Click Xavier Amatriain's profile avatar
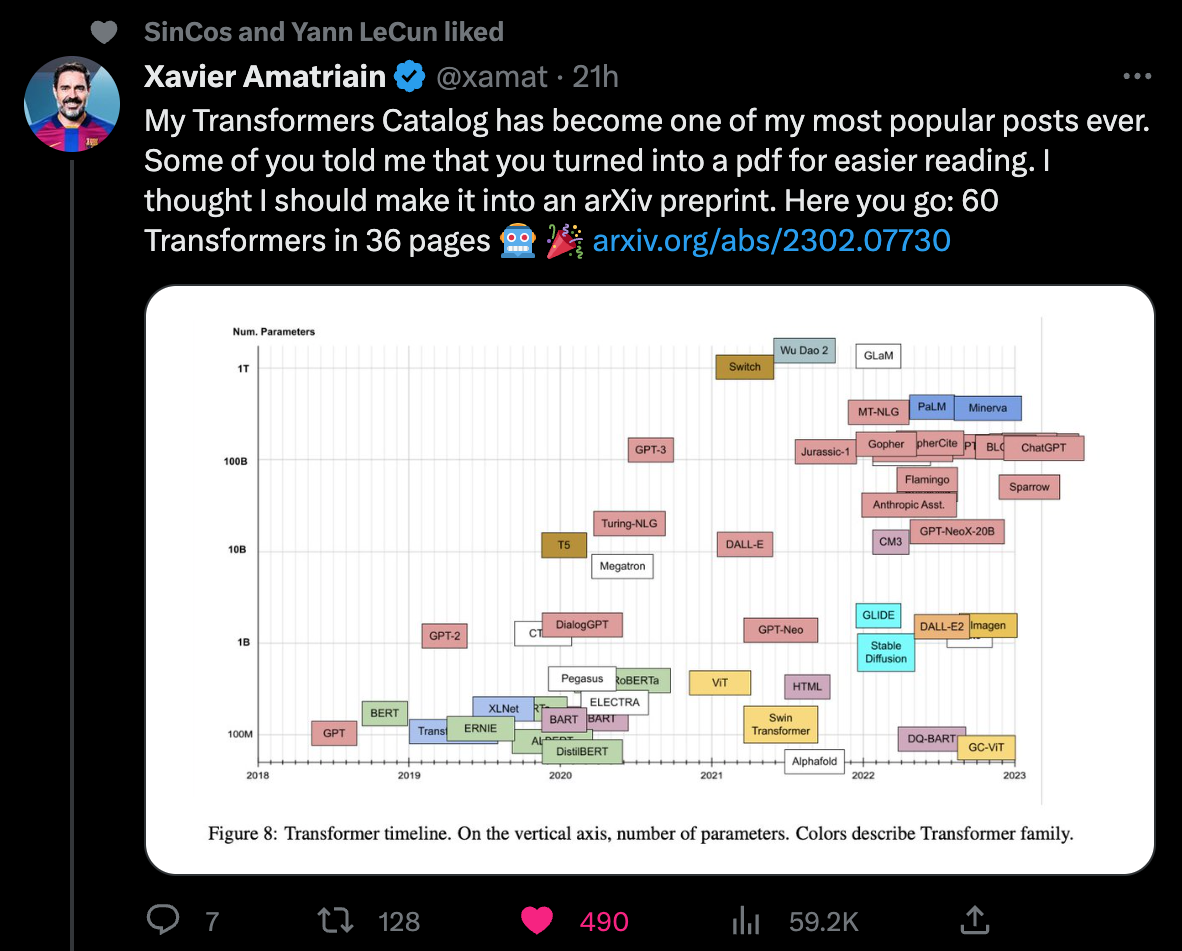The height and width of the screenshot is (951, 1182). click(x=72, y=104)
